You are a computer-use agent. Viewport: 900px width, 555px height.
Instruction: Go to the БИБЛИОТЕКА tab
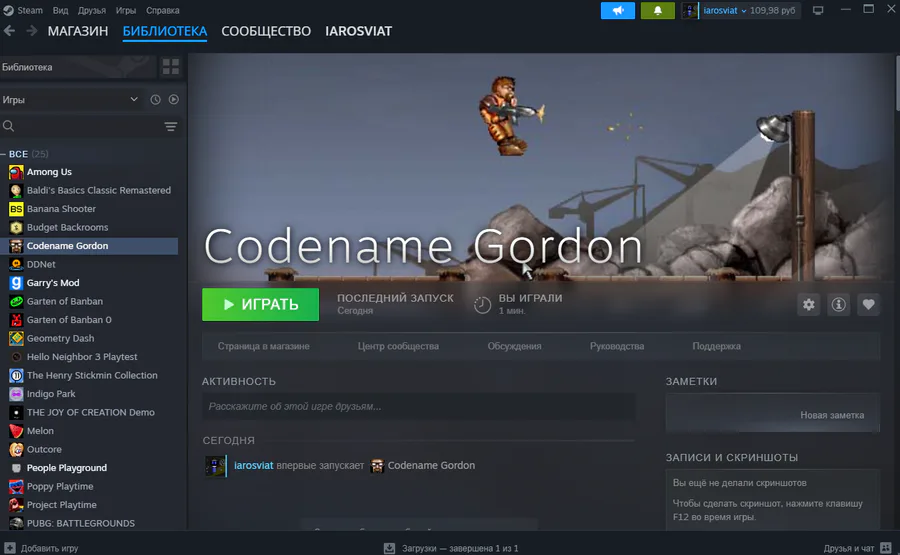165,31
